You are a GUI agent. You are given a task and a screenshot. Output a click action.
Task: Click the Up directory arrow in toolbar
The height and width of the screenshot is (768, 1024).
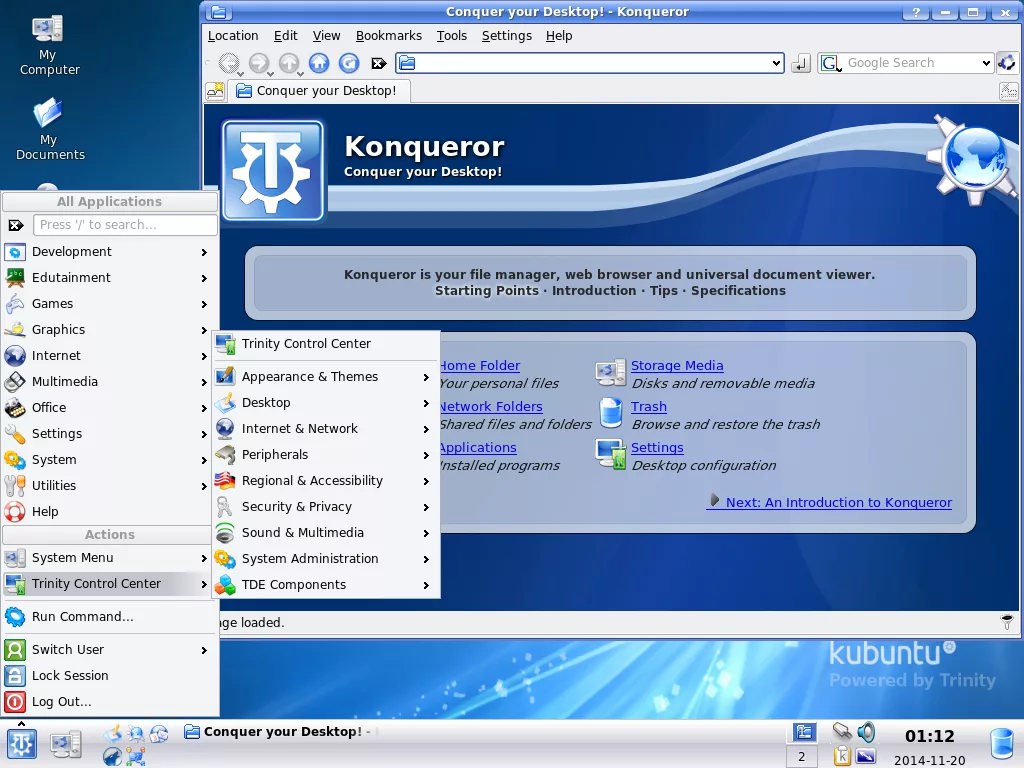click(289, 63)
